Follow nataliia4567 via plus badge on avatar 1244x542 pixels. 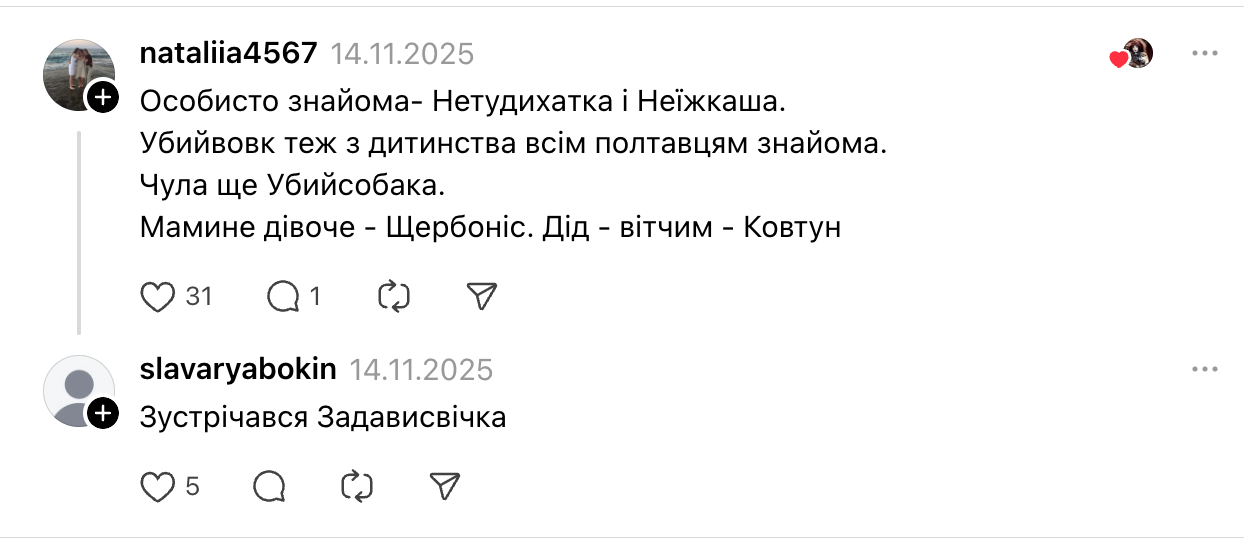coord(103,97)
